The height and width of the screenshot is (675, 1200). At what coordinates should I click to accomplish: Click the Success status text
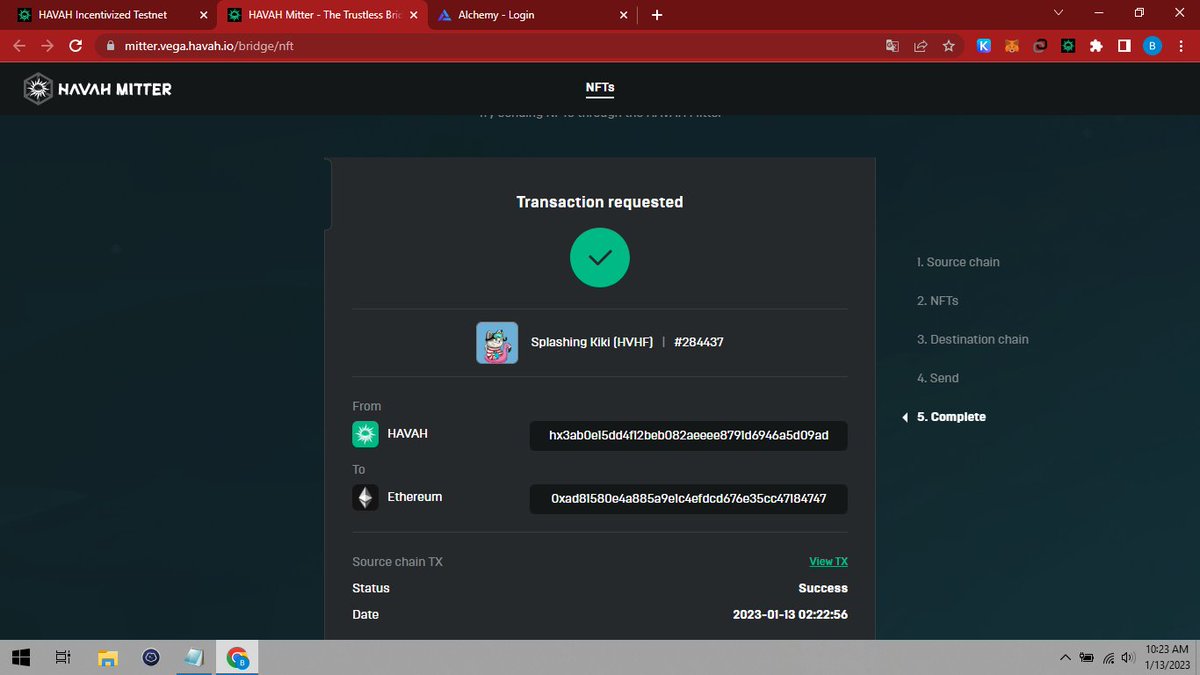(823, 588)
